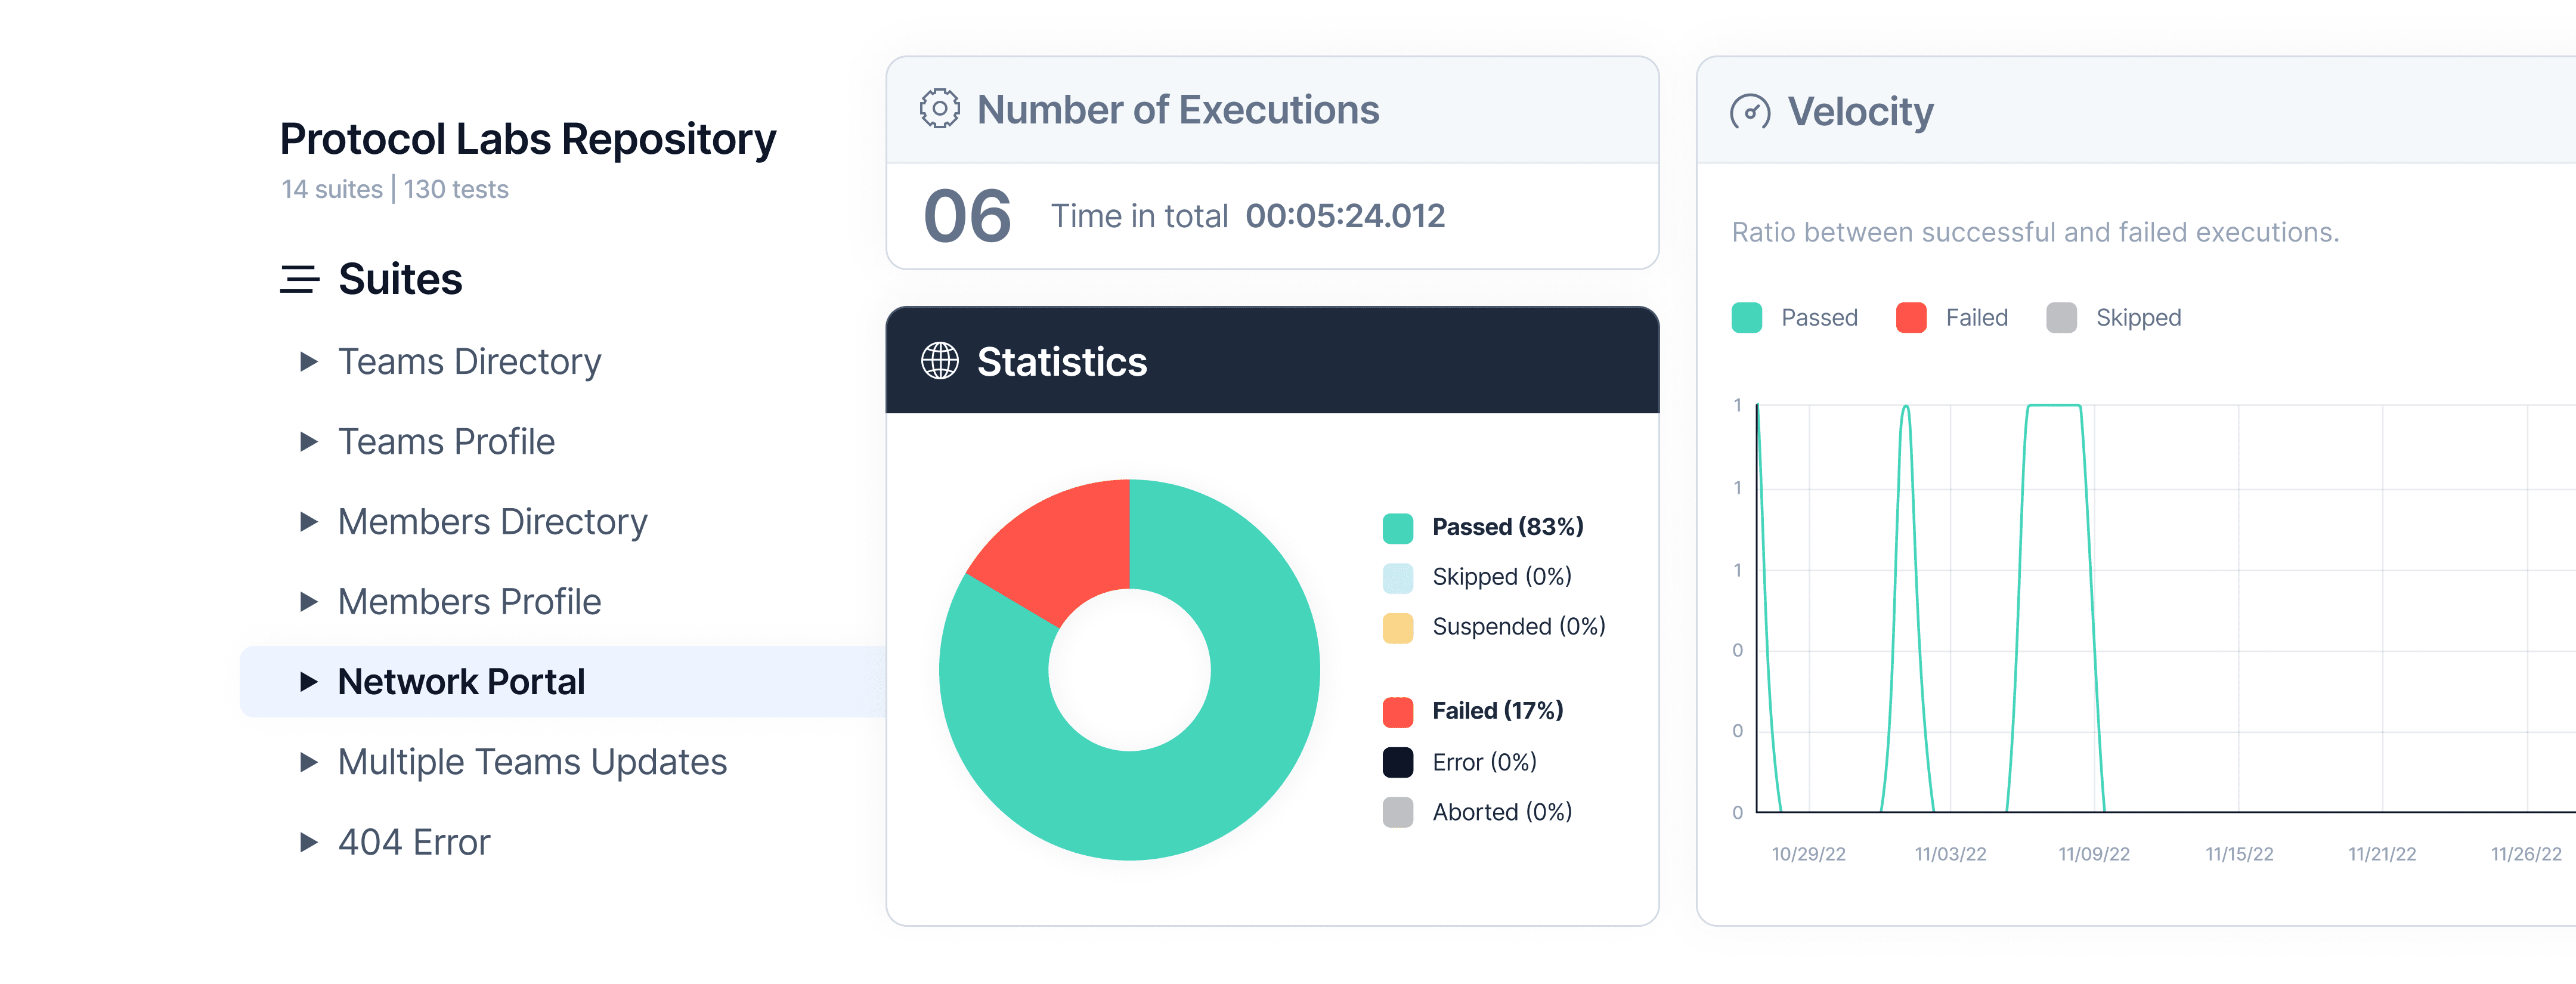Open the Members Profile suite
Screen dimensions: 2576x984
(x=469, y=602)
